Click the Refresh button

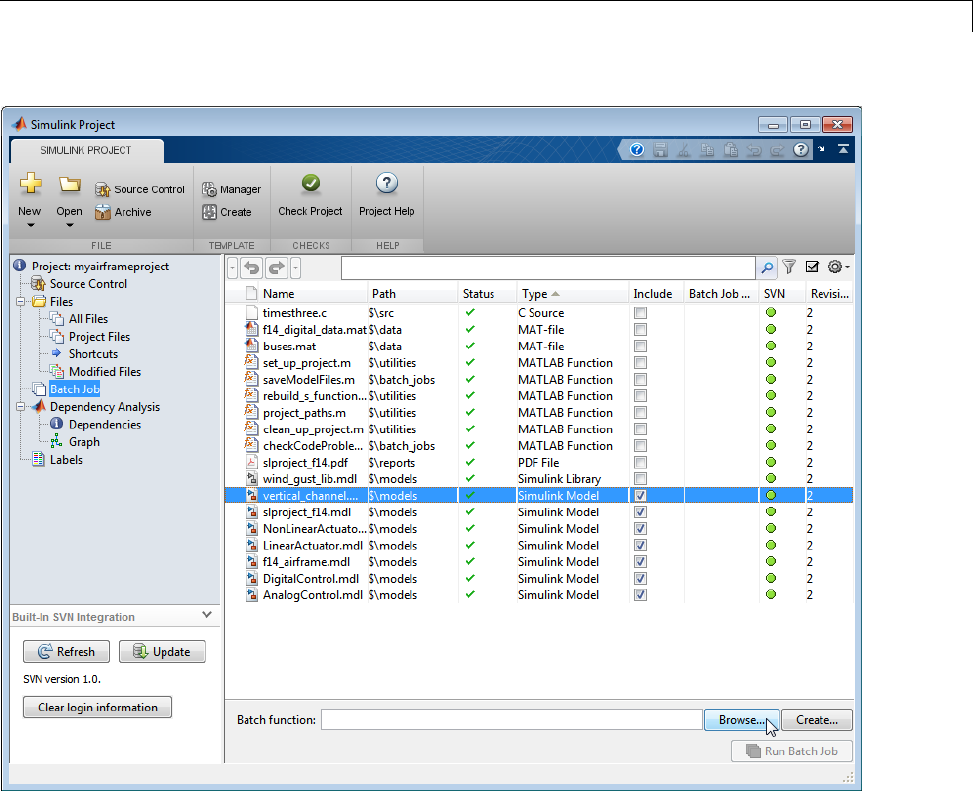tap(66, 651)
